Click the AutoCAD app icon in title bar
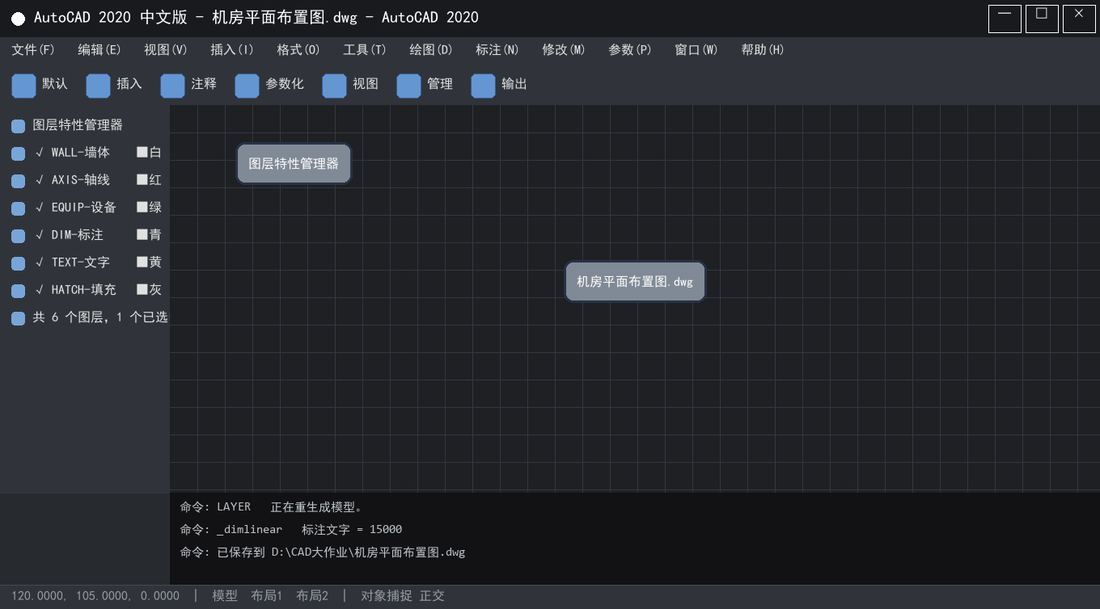The width and height of the screenshot is (1100, 609). [x=18, y=19]
